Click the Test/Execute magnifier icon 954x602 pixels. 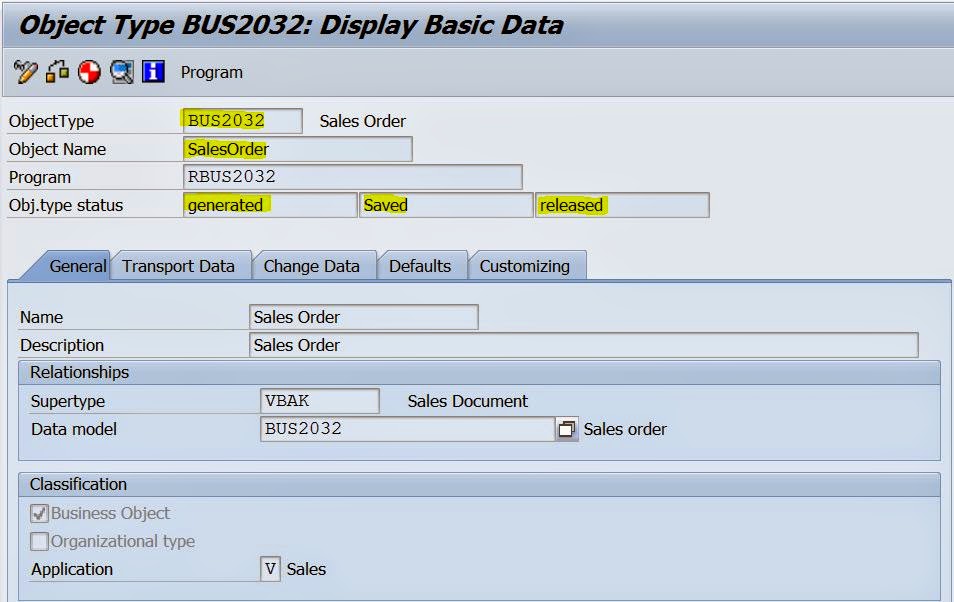pos(119,71)
